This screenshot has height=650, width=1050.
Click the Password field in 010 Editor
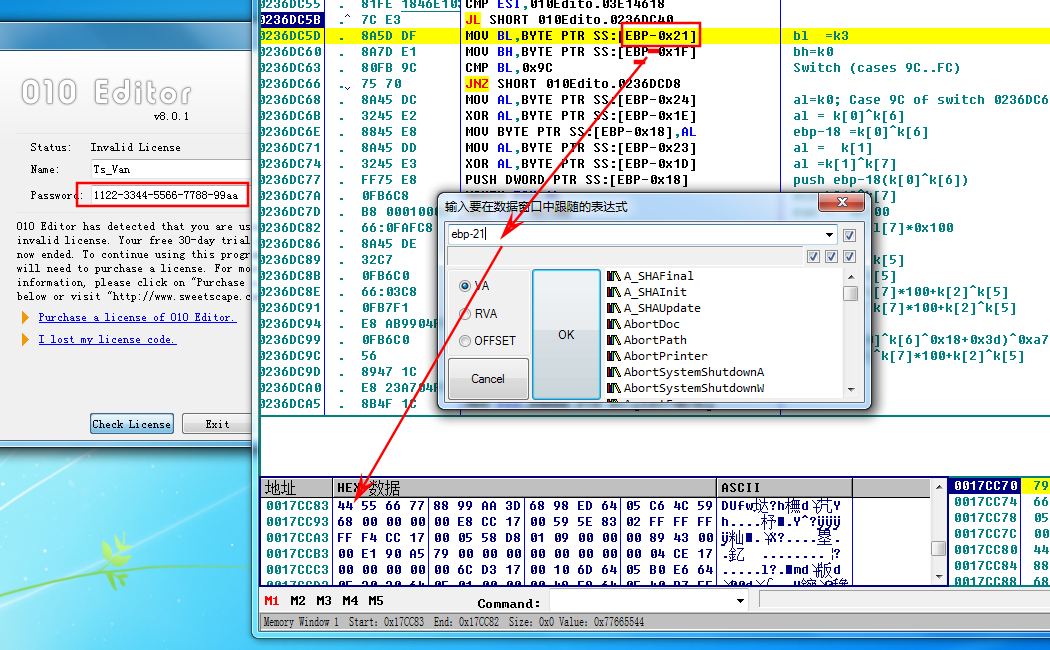click(x=169, y=195)
